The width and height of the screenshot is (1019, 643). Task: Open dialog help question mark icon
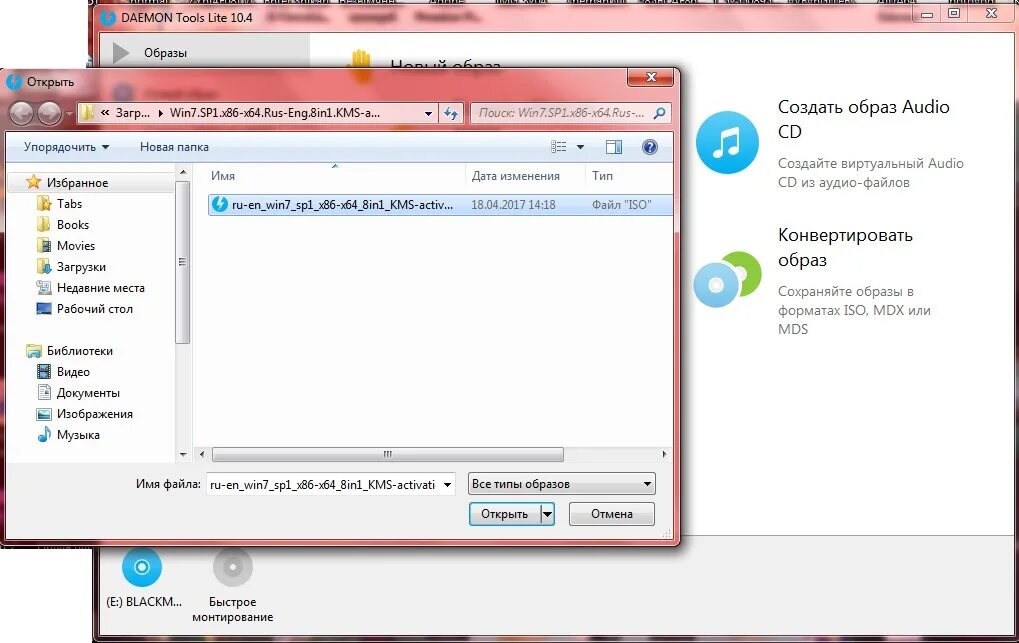click(x=649, y=147)
